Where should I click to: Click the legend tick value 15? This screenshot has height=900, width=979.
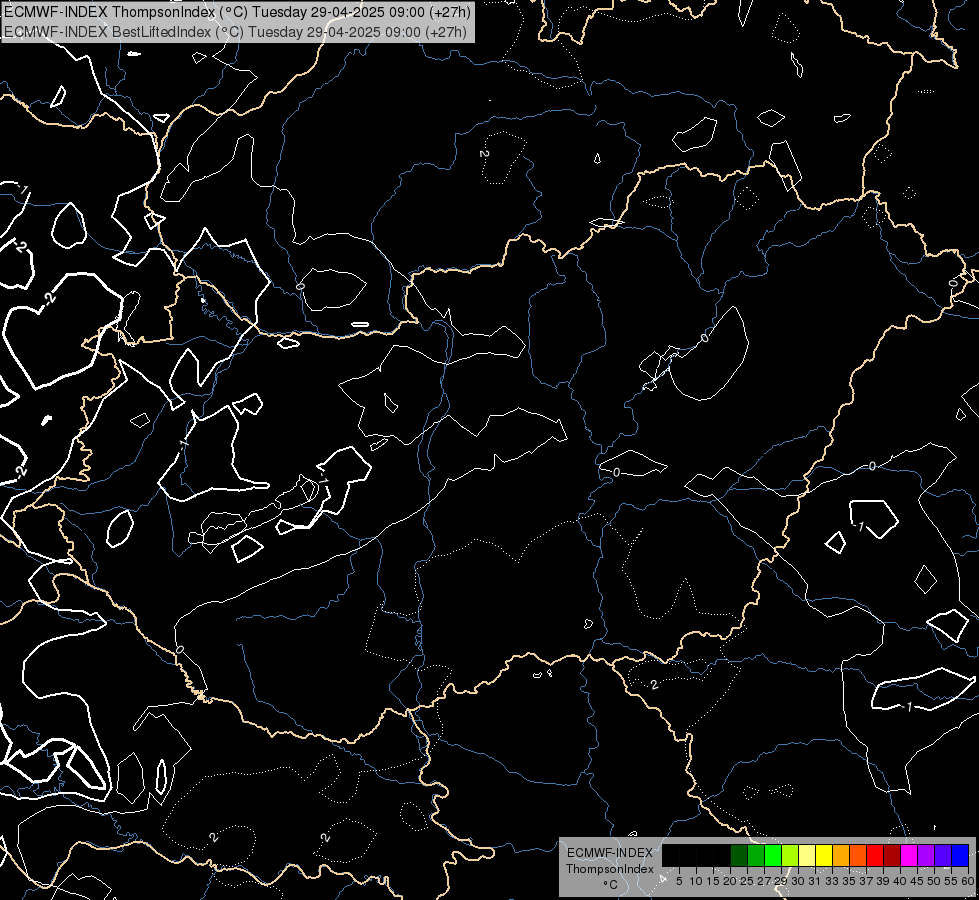click(713, 881)
